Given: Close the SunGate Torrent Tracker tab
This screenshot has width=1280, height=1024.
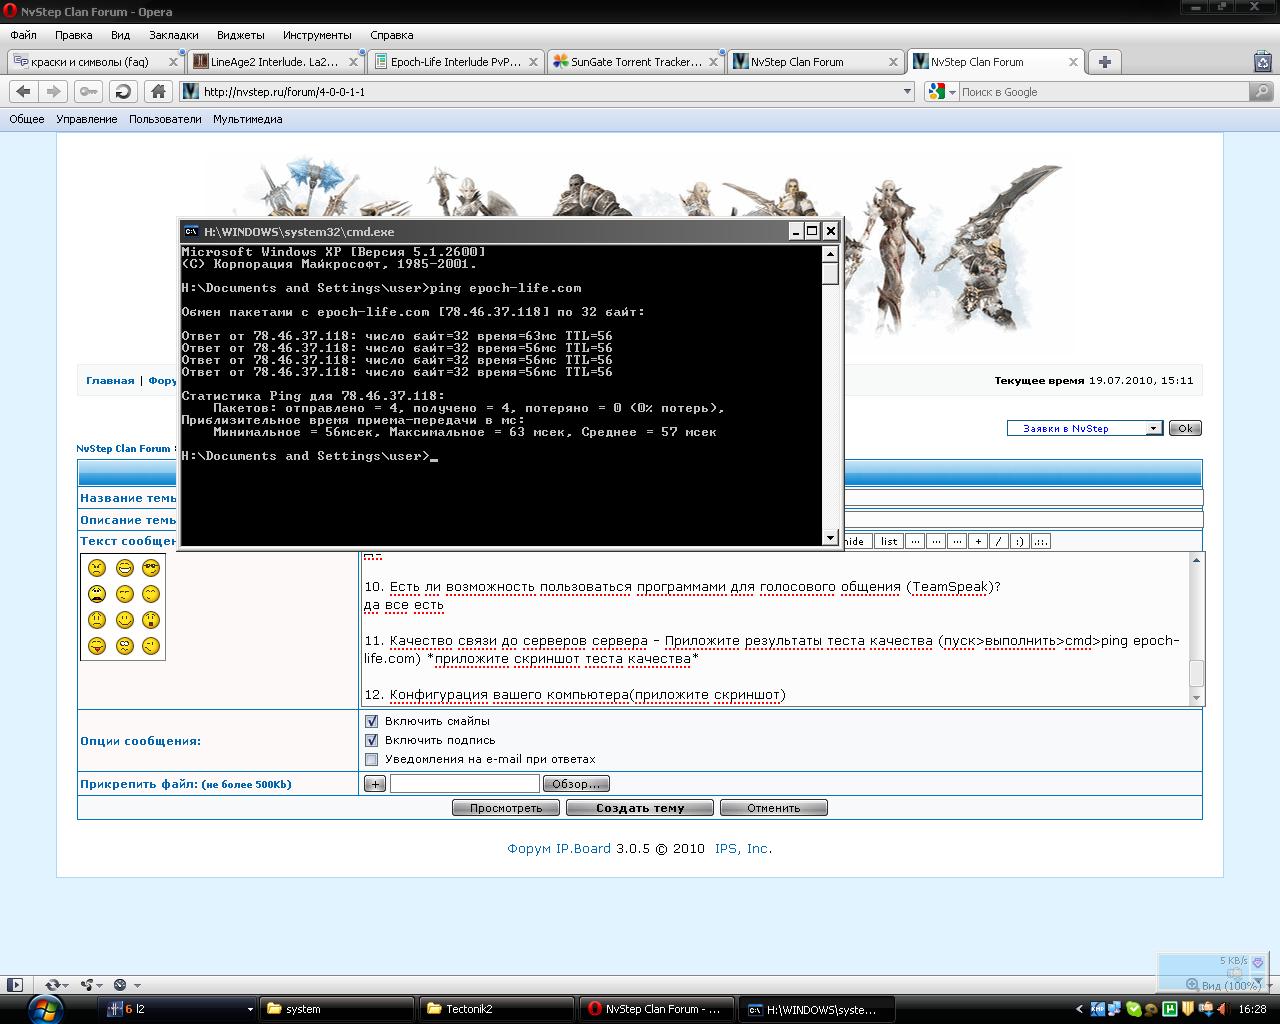Looking at the screenshot, I should click(x=714, y=62).
